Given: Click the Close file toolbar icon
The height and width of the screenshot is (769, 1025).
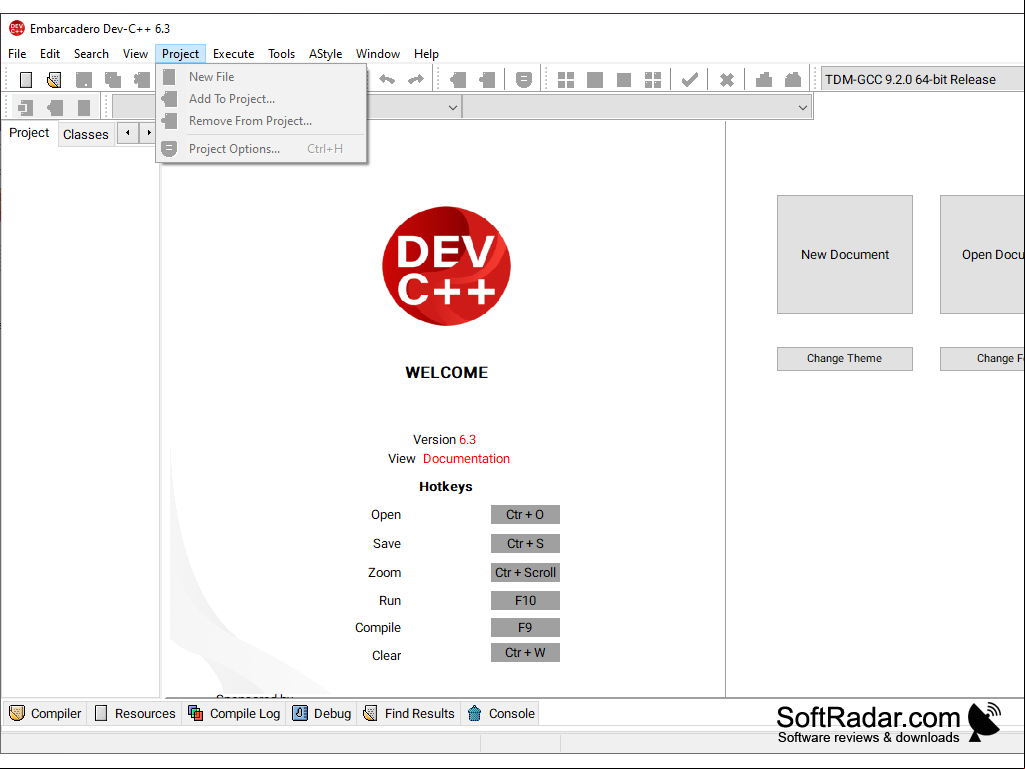Looking at the screenshot, I should pos(142,80).
